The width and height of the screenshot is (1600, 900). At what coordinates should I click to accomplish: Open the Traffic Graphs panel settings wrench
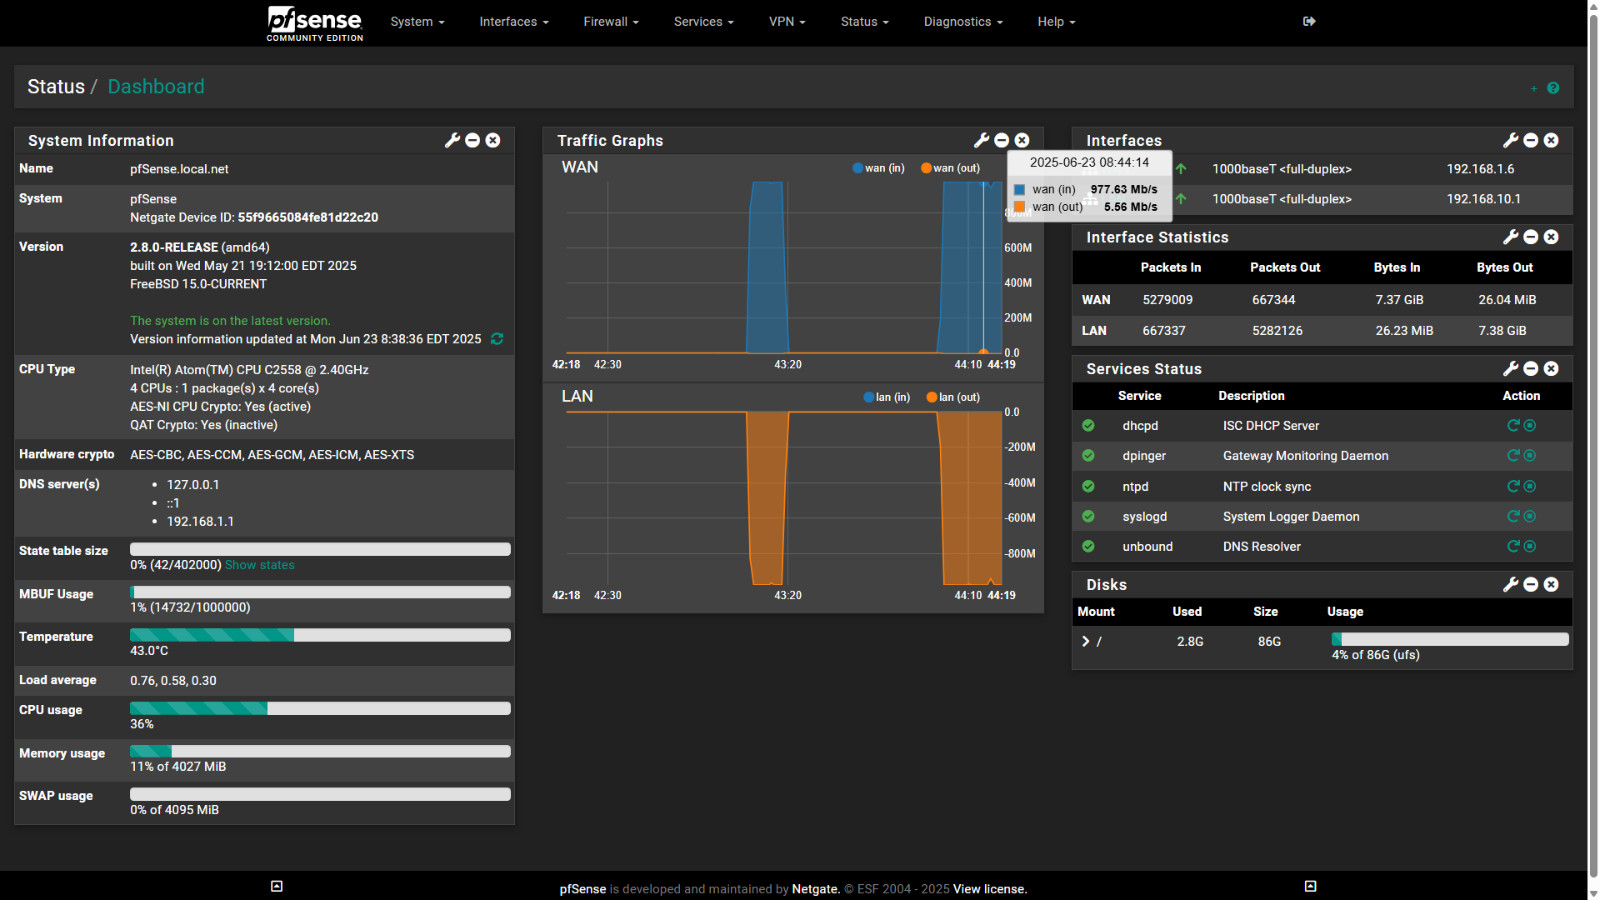click(x=982, y=140)
